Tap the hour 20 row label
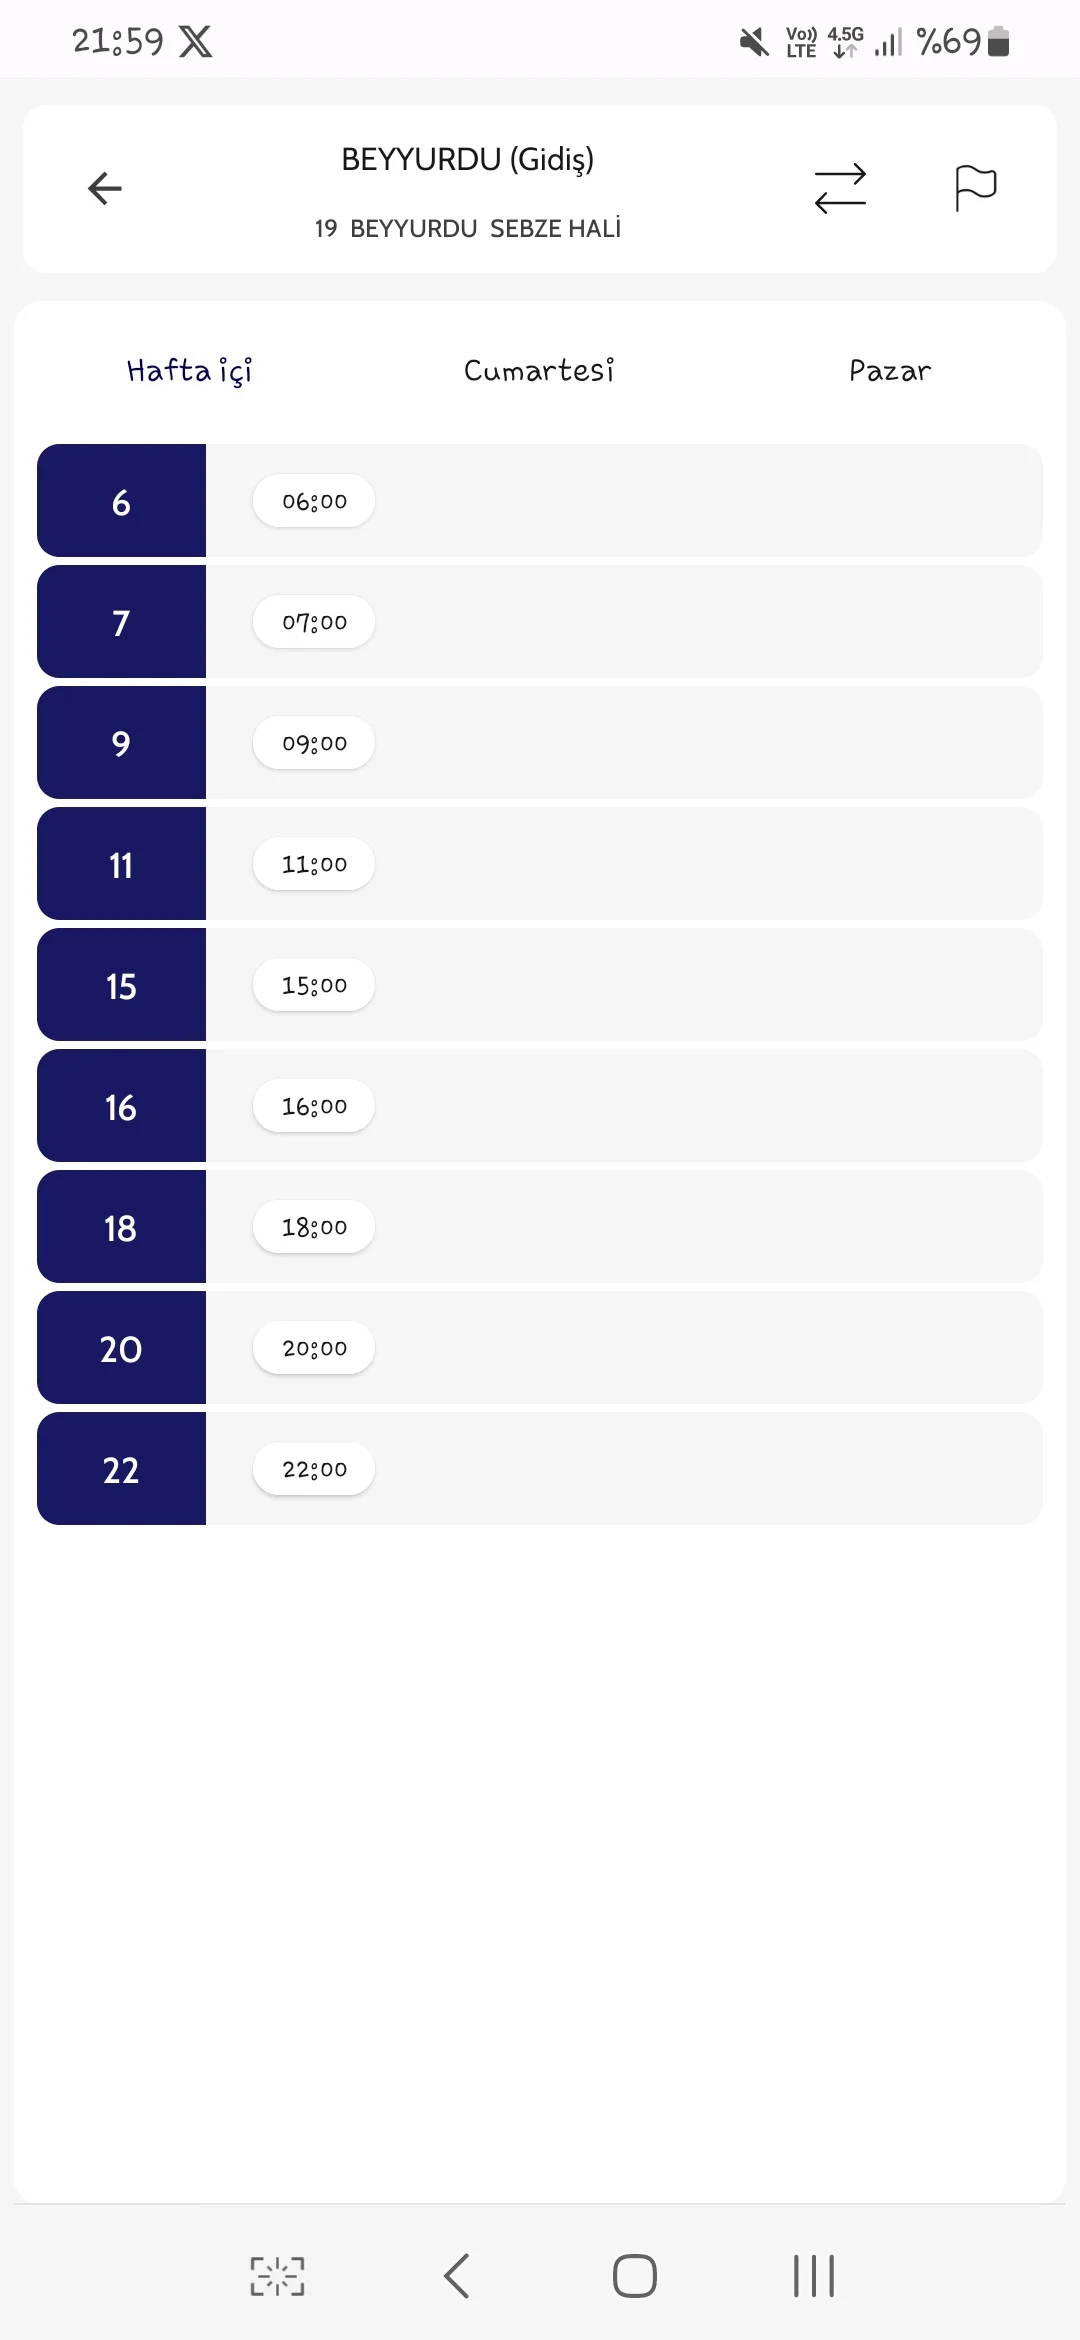This screenshot has height=2340, width=1080. [x=121, y=1348]
